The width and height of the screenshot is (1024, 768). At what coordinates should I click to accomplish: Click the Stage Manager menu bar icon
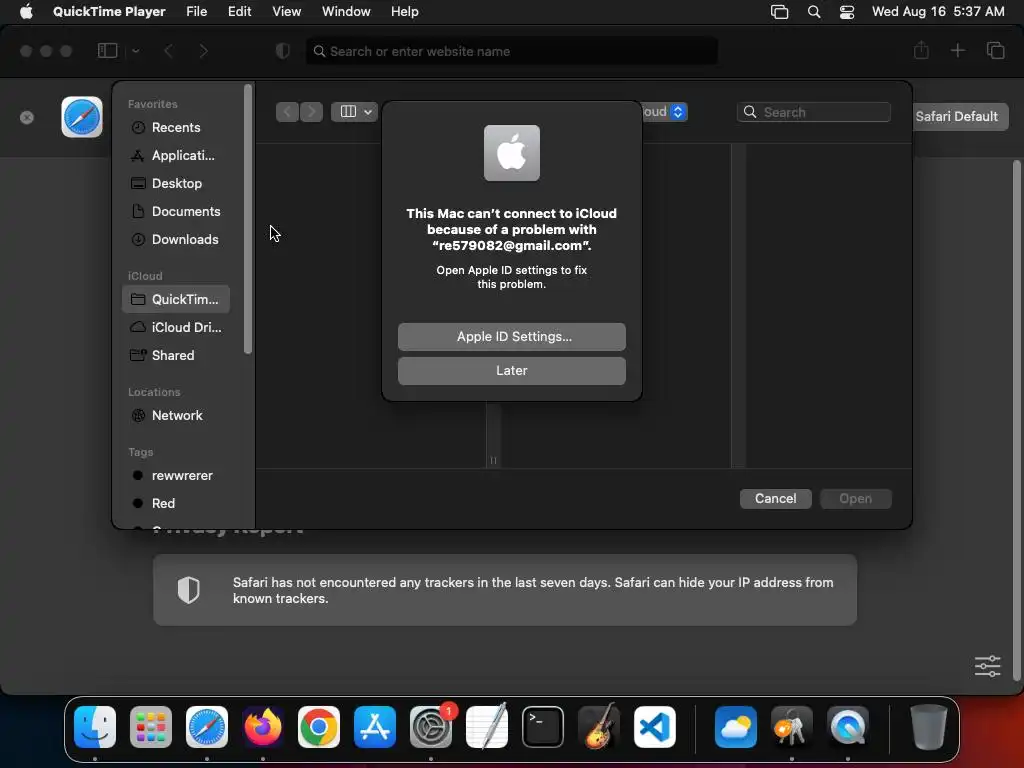click(x=779, y=12)
